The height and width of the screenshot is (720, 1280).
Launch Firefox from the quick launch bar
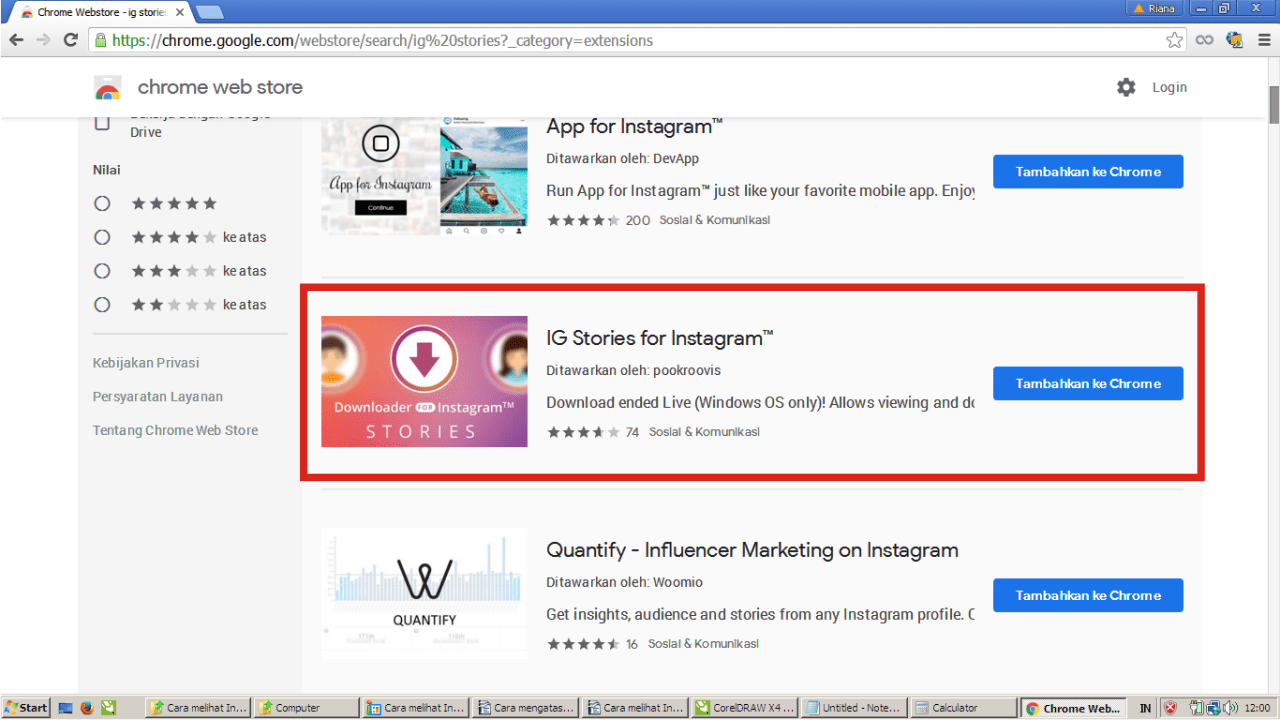pyautogui.click(x=87, y=708)
